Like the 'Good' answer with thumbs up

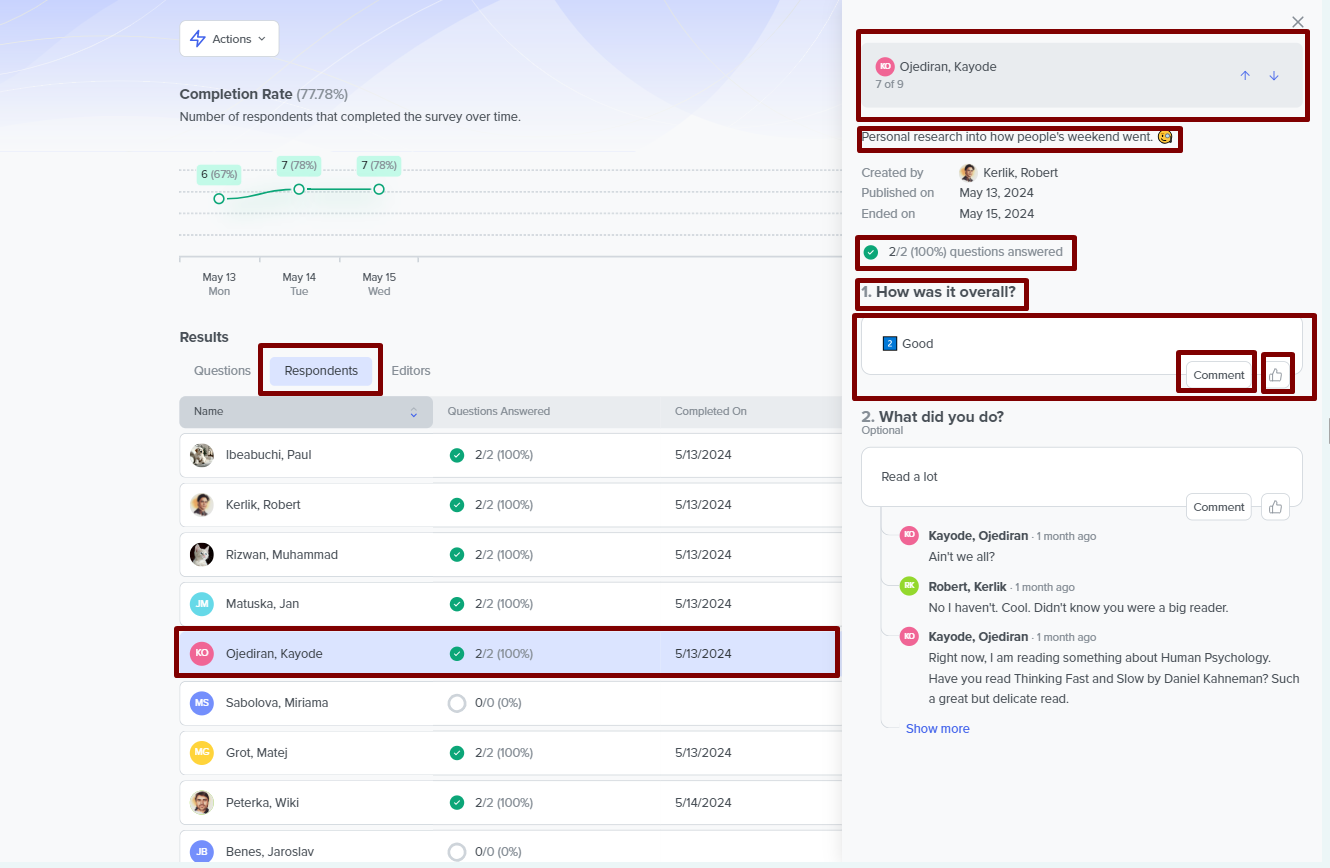(1276, 375)
